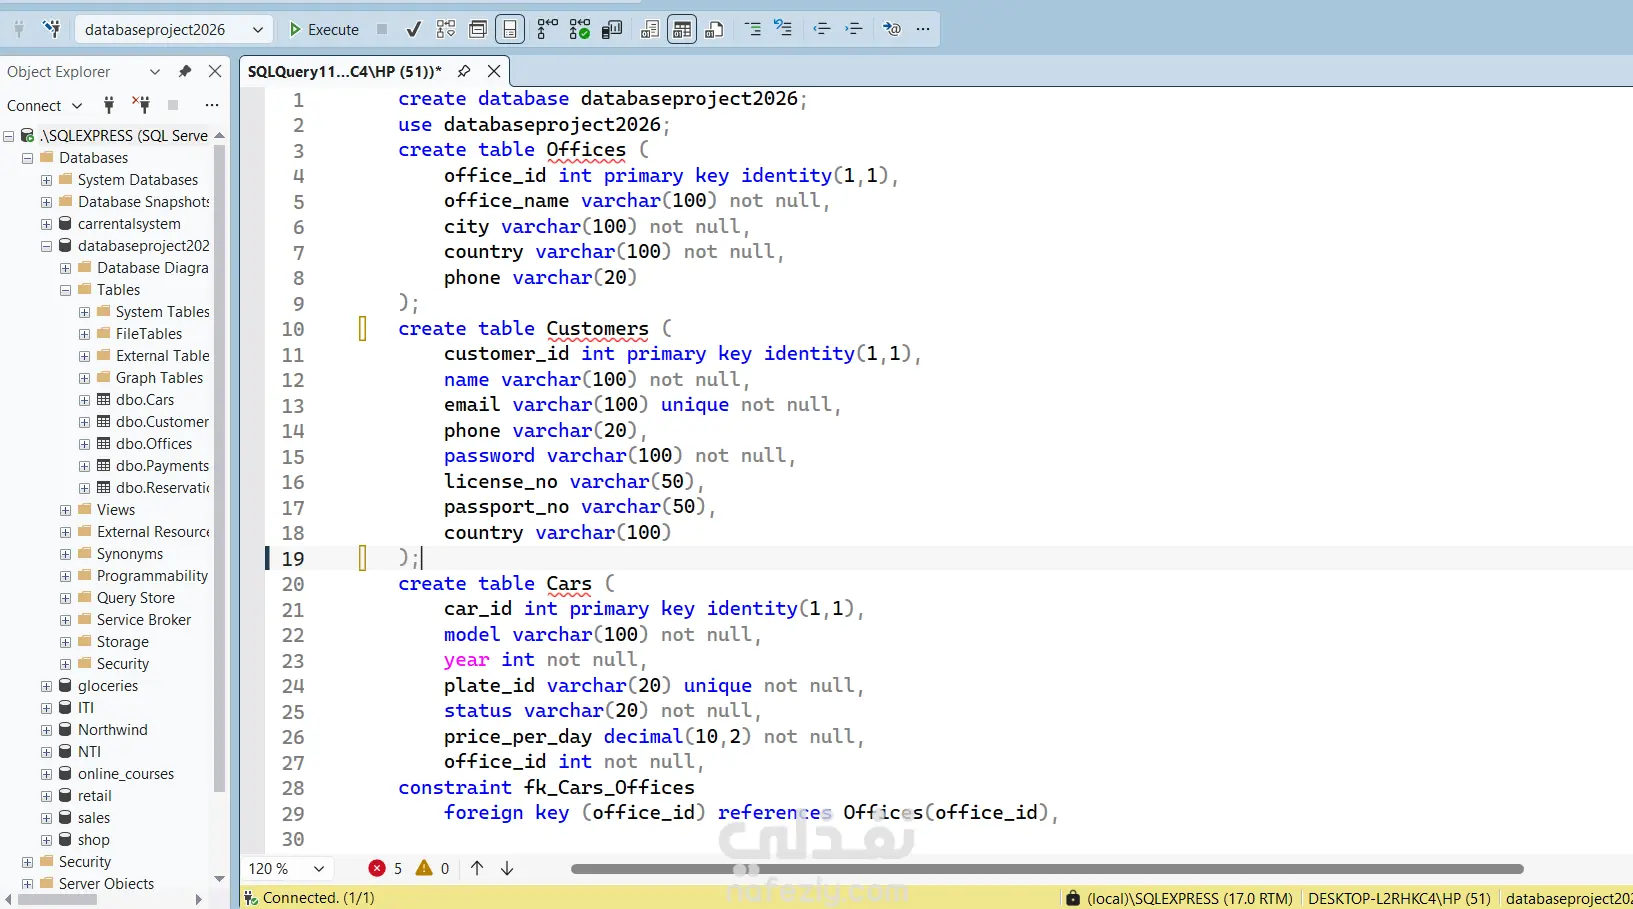
Task: Display the Estimated Execution Plan
Action: (446, 29)
